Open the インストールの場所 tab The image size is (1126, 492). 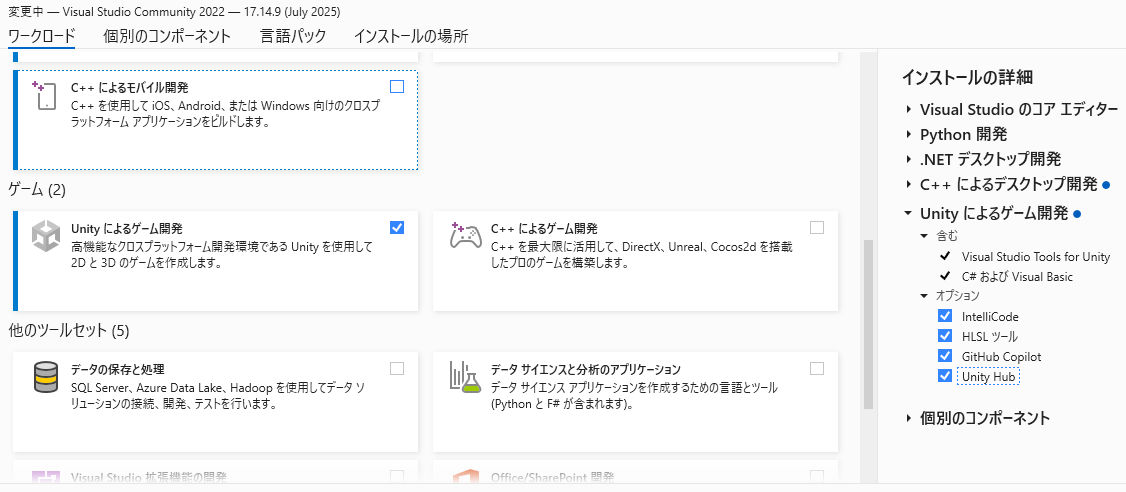(x=411, y=36)
